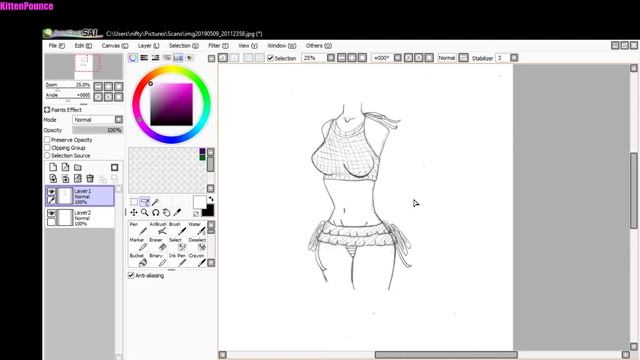
Task: Open the Selection menu
Action: 184,46
